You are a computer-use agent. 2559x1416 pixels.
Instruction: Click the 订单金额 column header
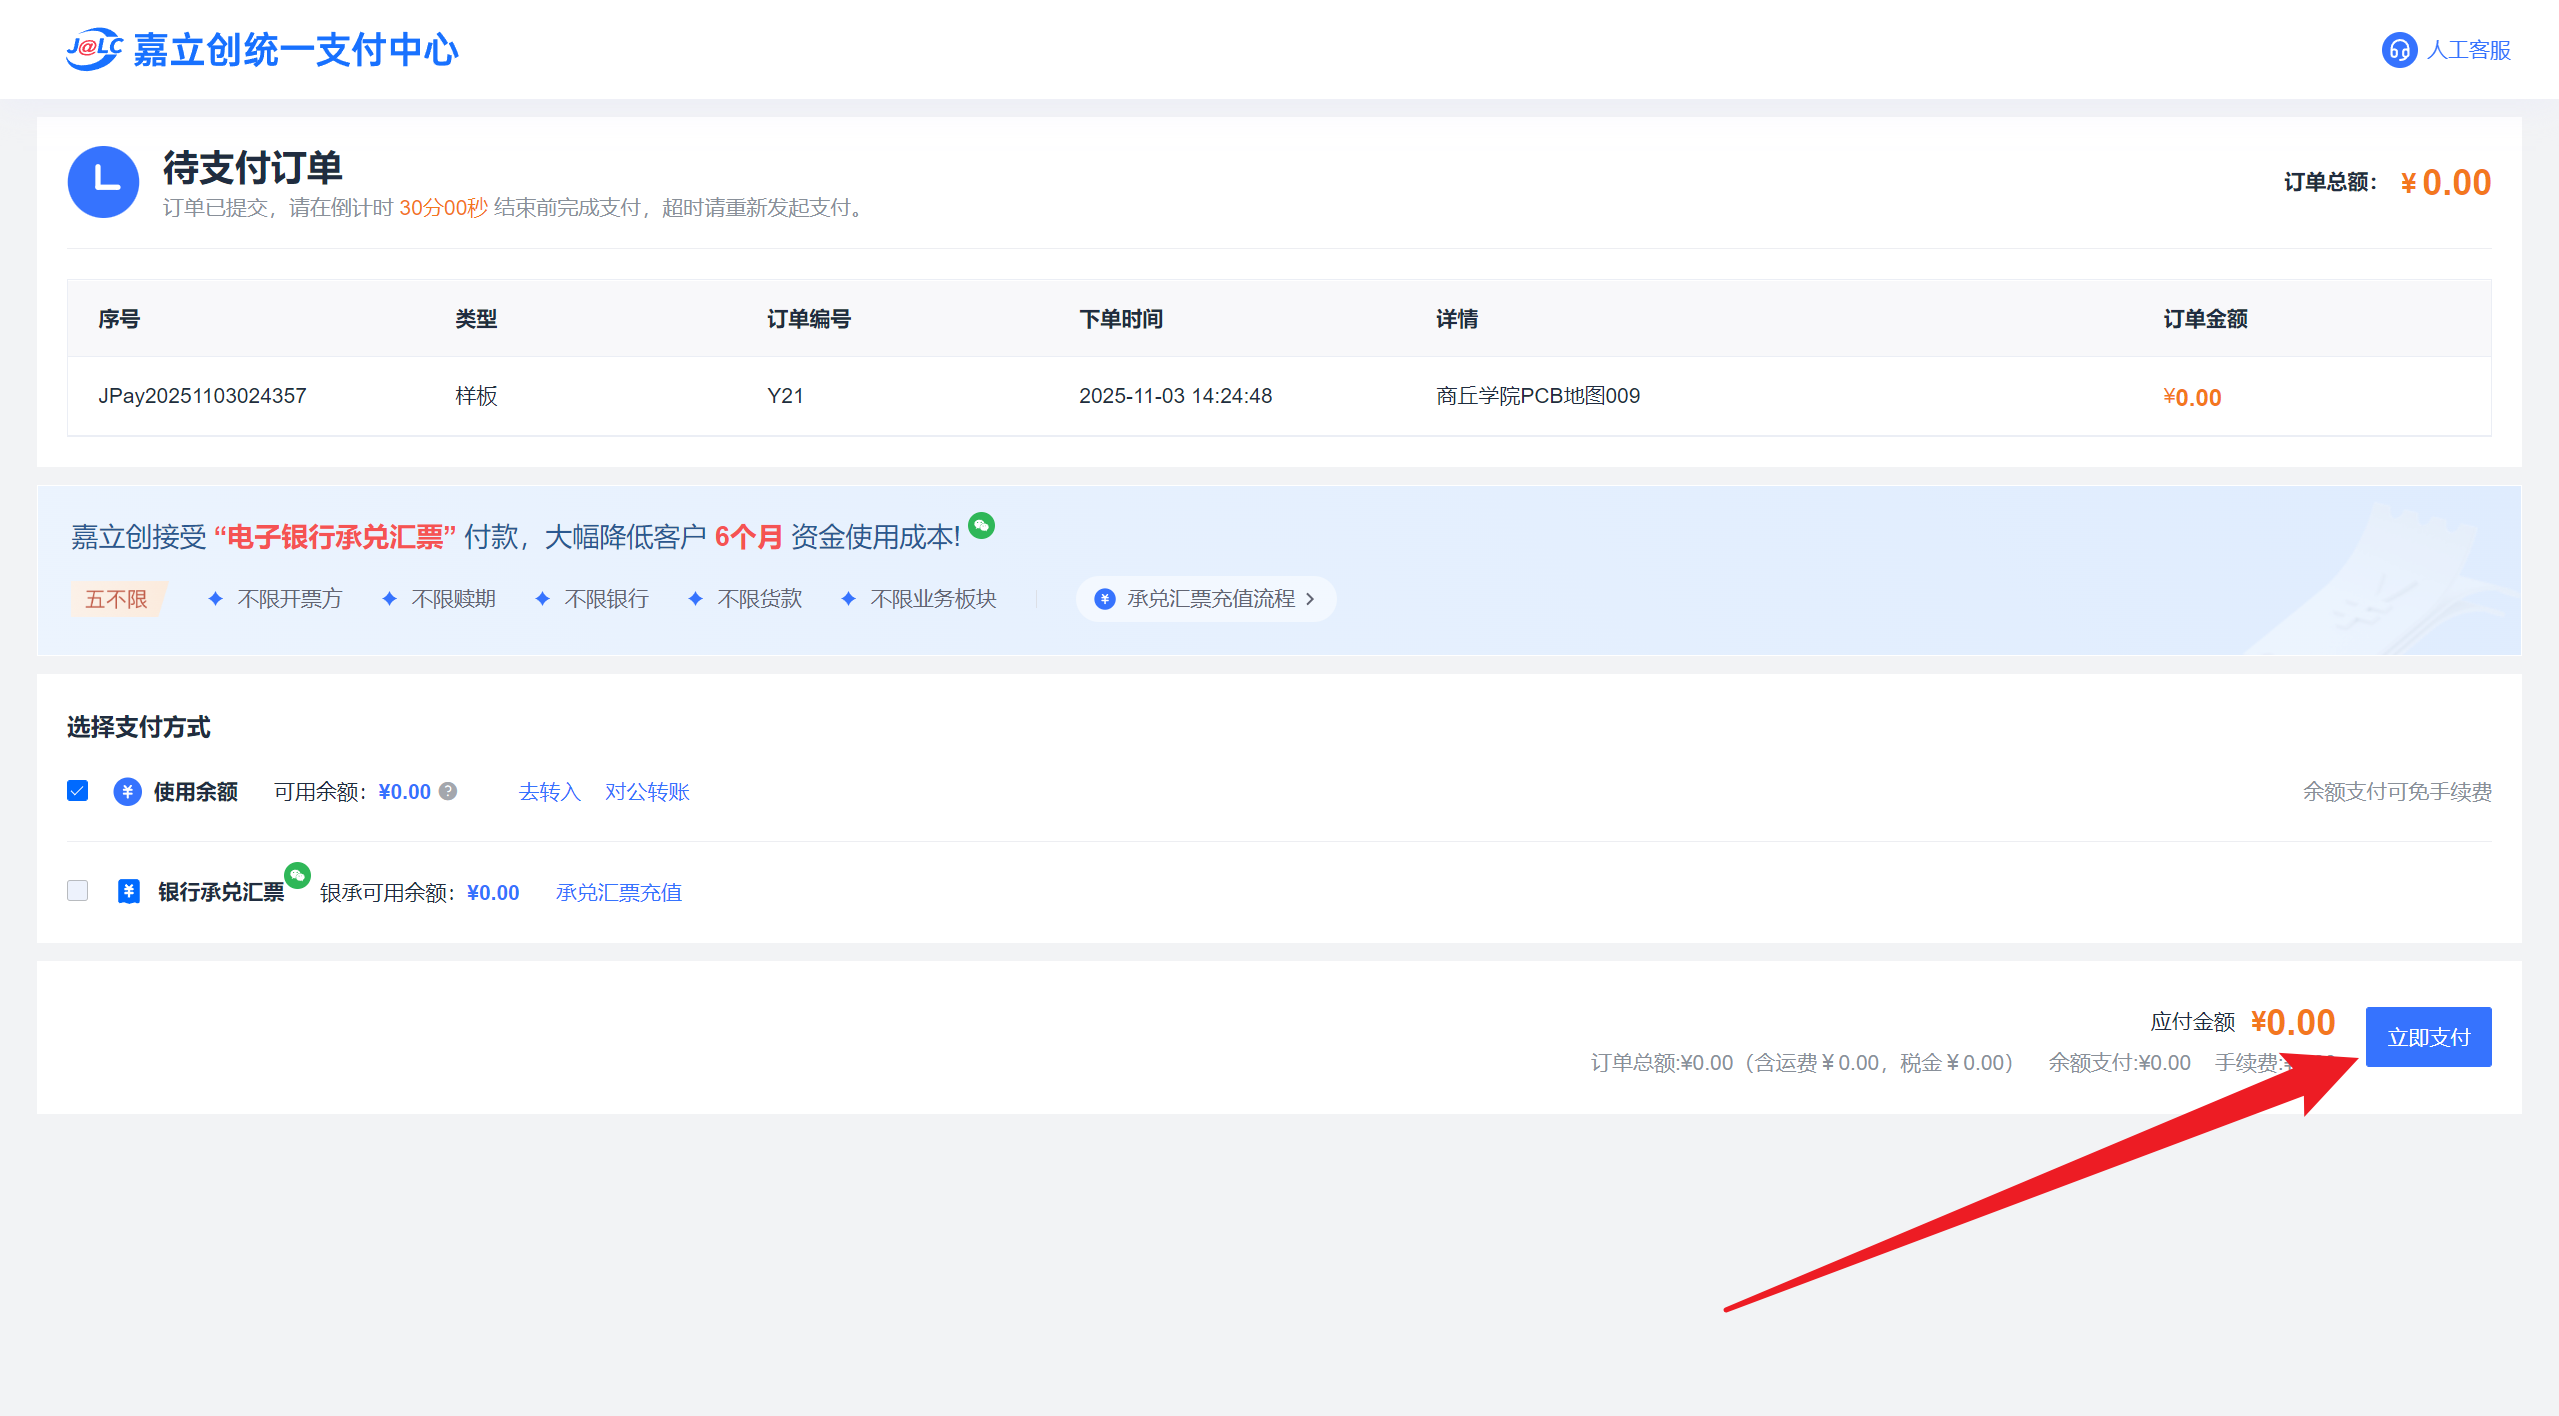pos(2204,319)
